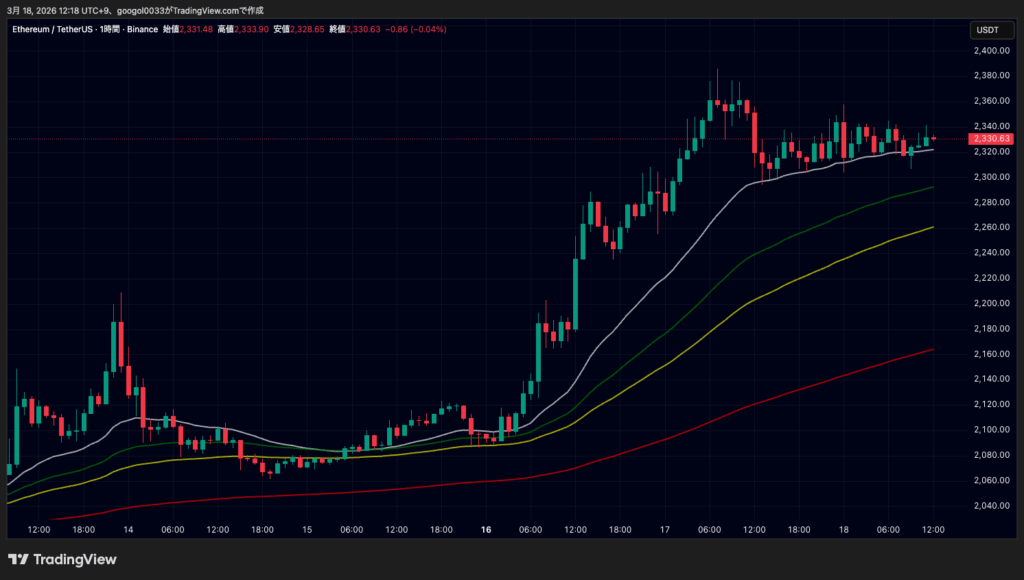
Task: Click the 17 date label on time axis
Action: [662, 529]
